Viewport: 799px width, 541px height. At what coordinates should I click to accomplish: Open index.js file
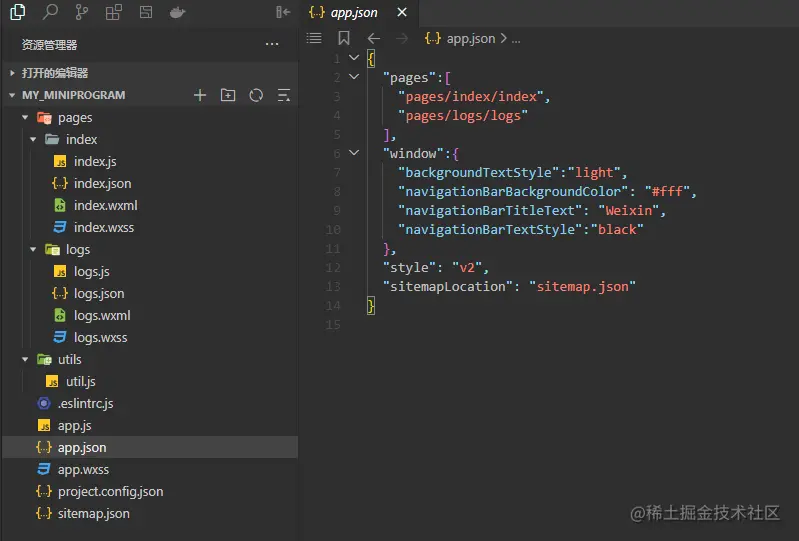pyautogui.click(x=95, y=161)
